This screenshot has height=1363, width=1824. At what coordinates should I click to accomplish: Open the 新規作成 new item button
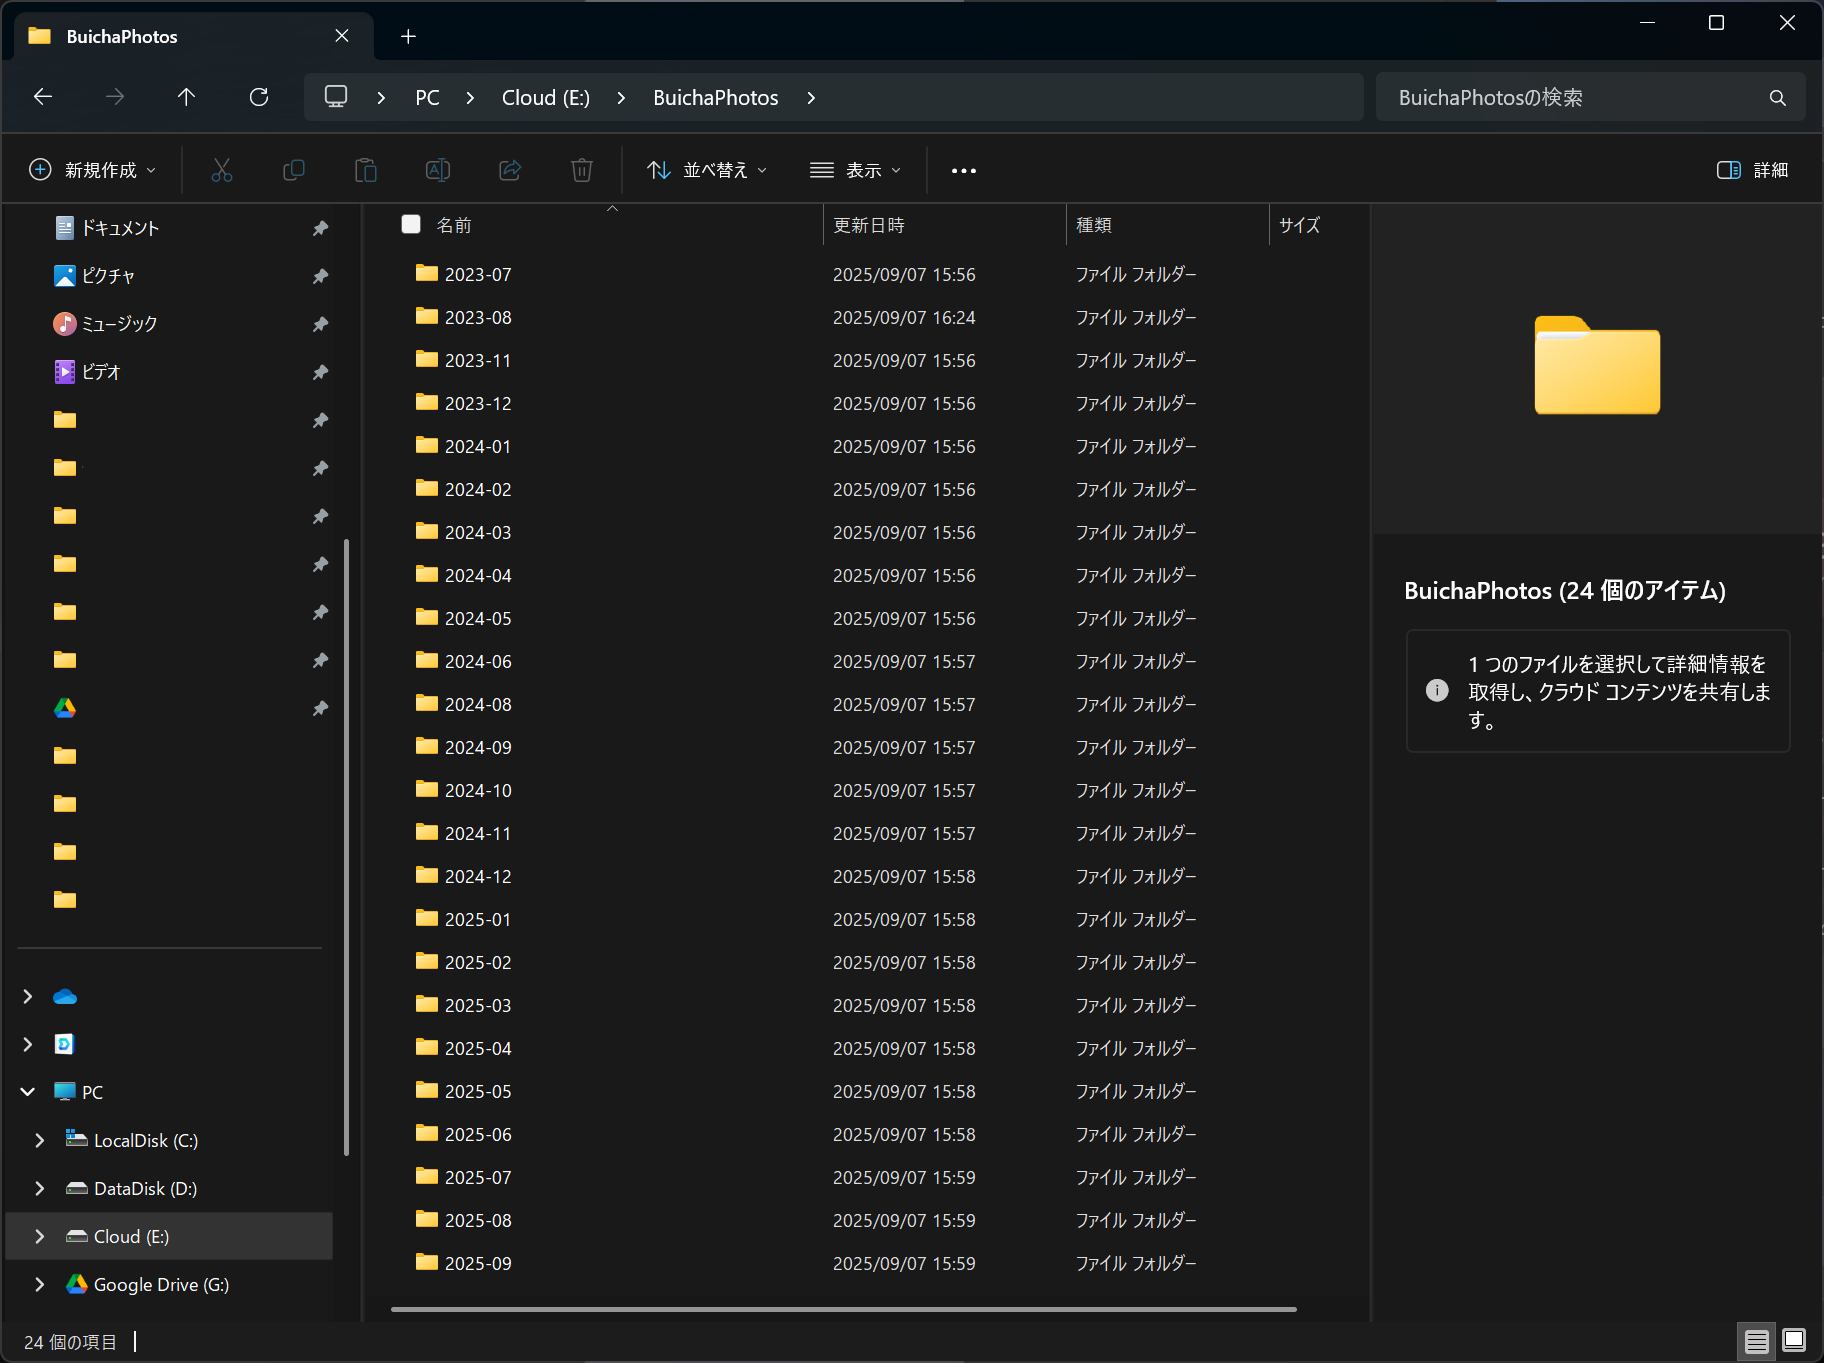coord(93,170)
